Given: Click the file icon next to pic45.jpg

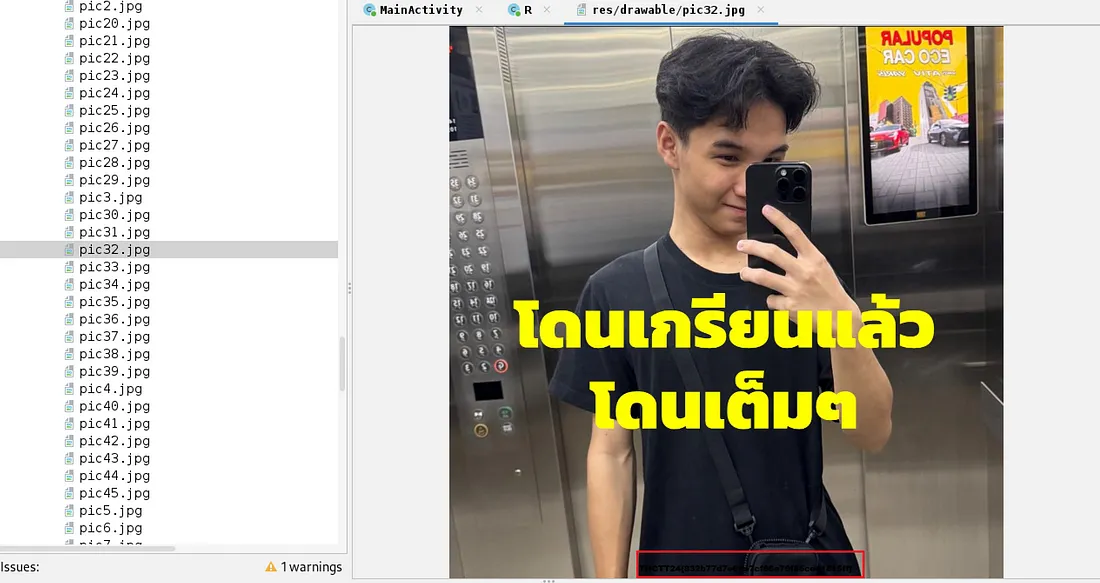Looking at the screenshot, I should click(69, 493).
